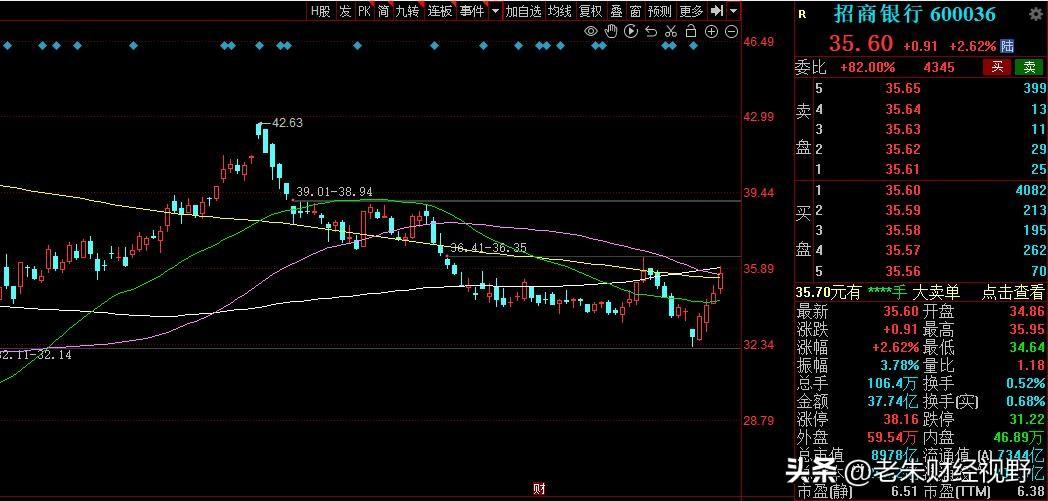Click the 招商银行 600036 stock title
The width and height of the screenshot is (1048, 501).
(x=914, y=13)
